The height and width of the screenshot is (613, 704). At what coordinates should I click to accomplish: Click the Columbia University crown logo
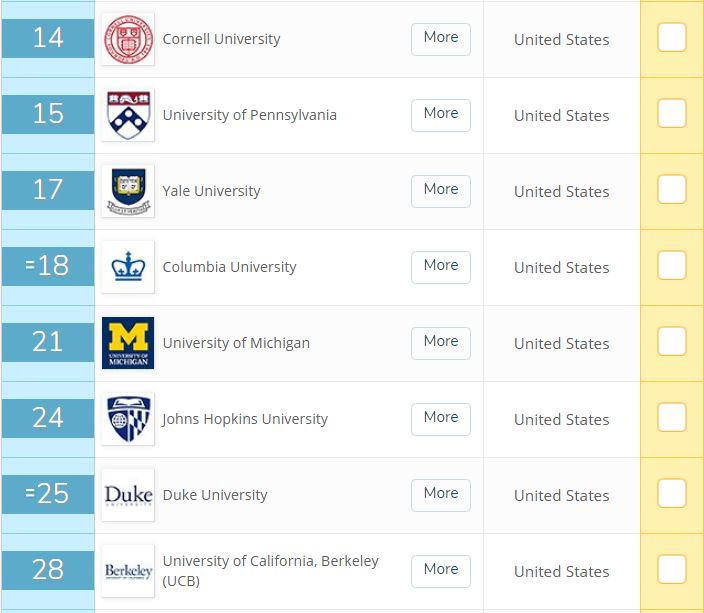(128, 267)
